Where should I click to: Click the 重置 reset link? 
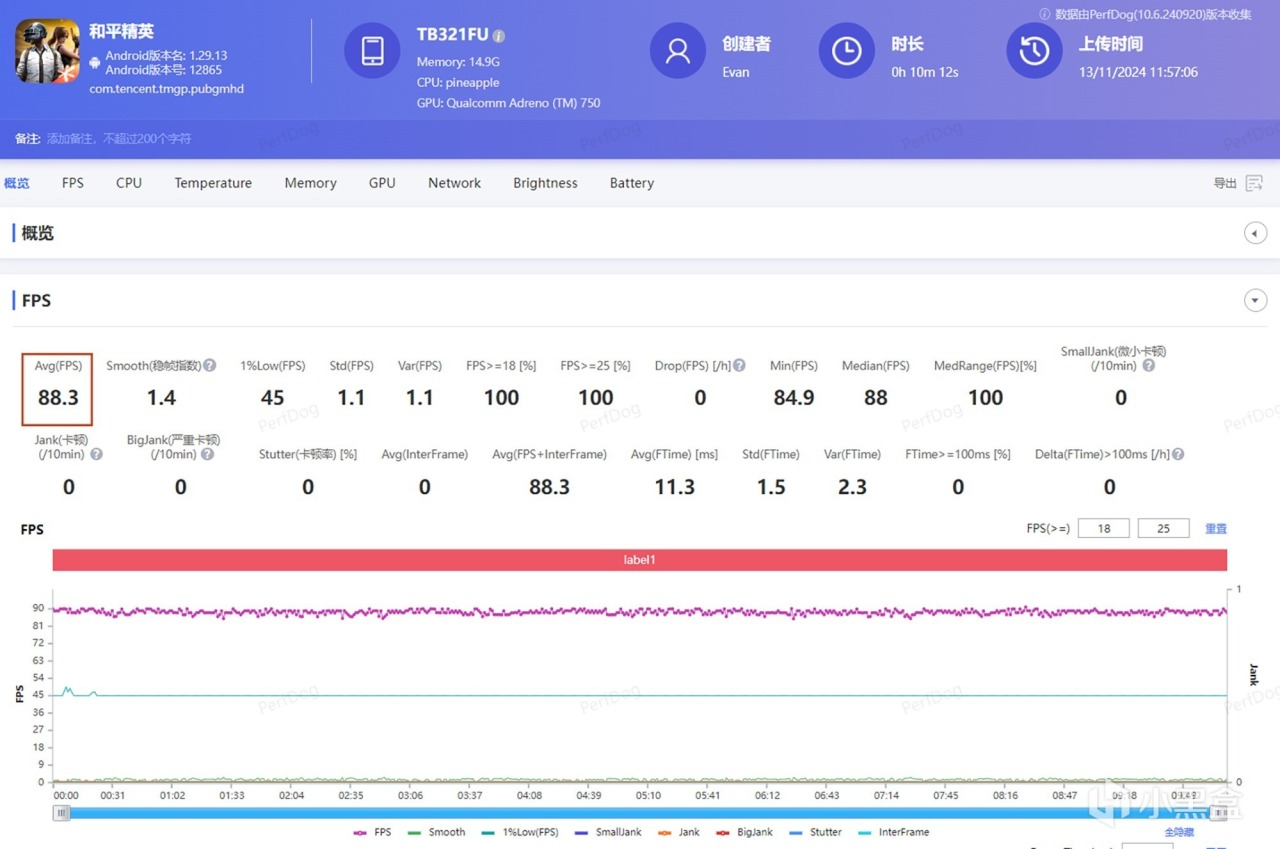point(1215,528)
